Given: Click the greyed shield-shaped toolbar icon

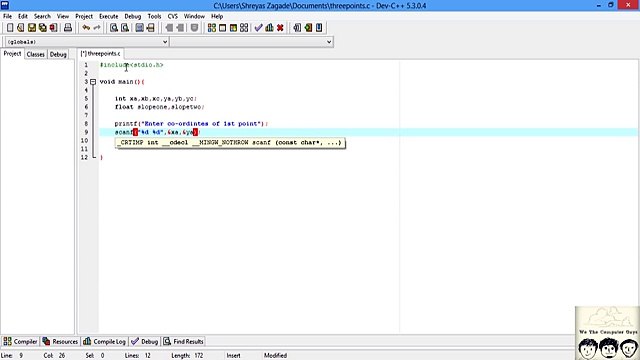Looking at the screenshot, I should [x=195, y=28].
